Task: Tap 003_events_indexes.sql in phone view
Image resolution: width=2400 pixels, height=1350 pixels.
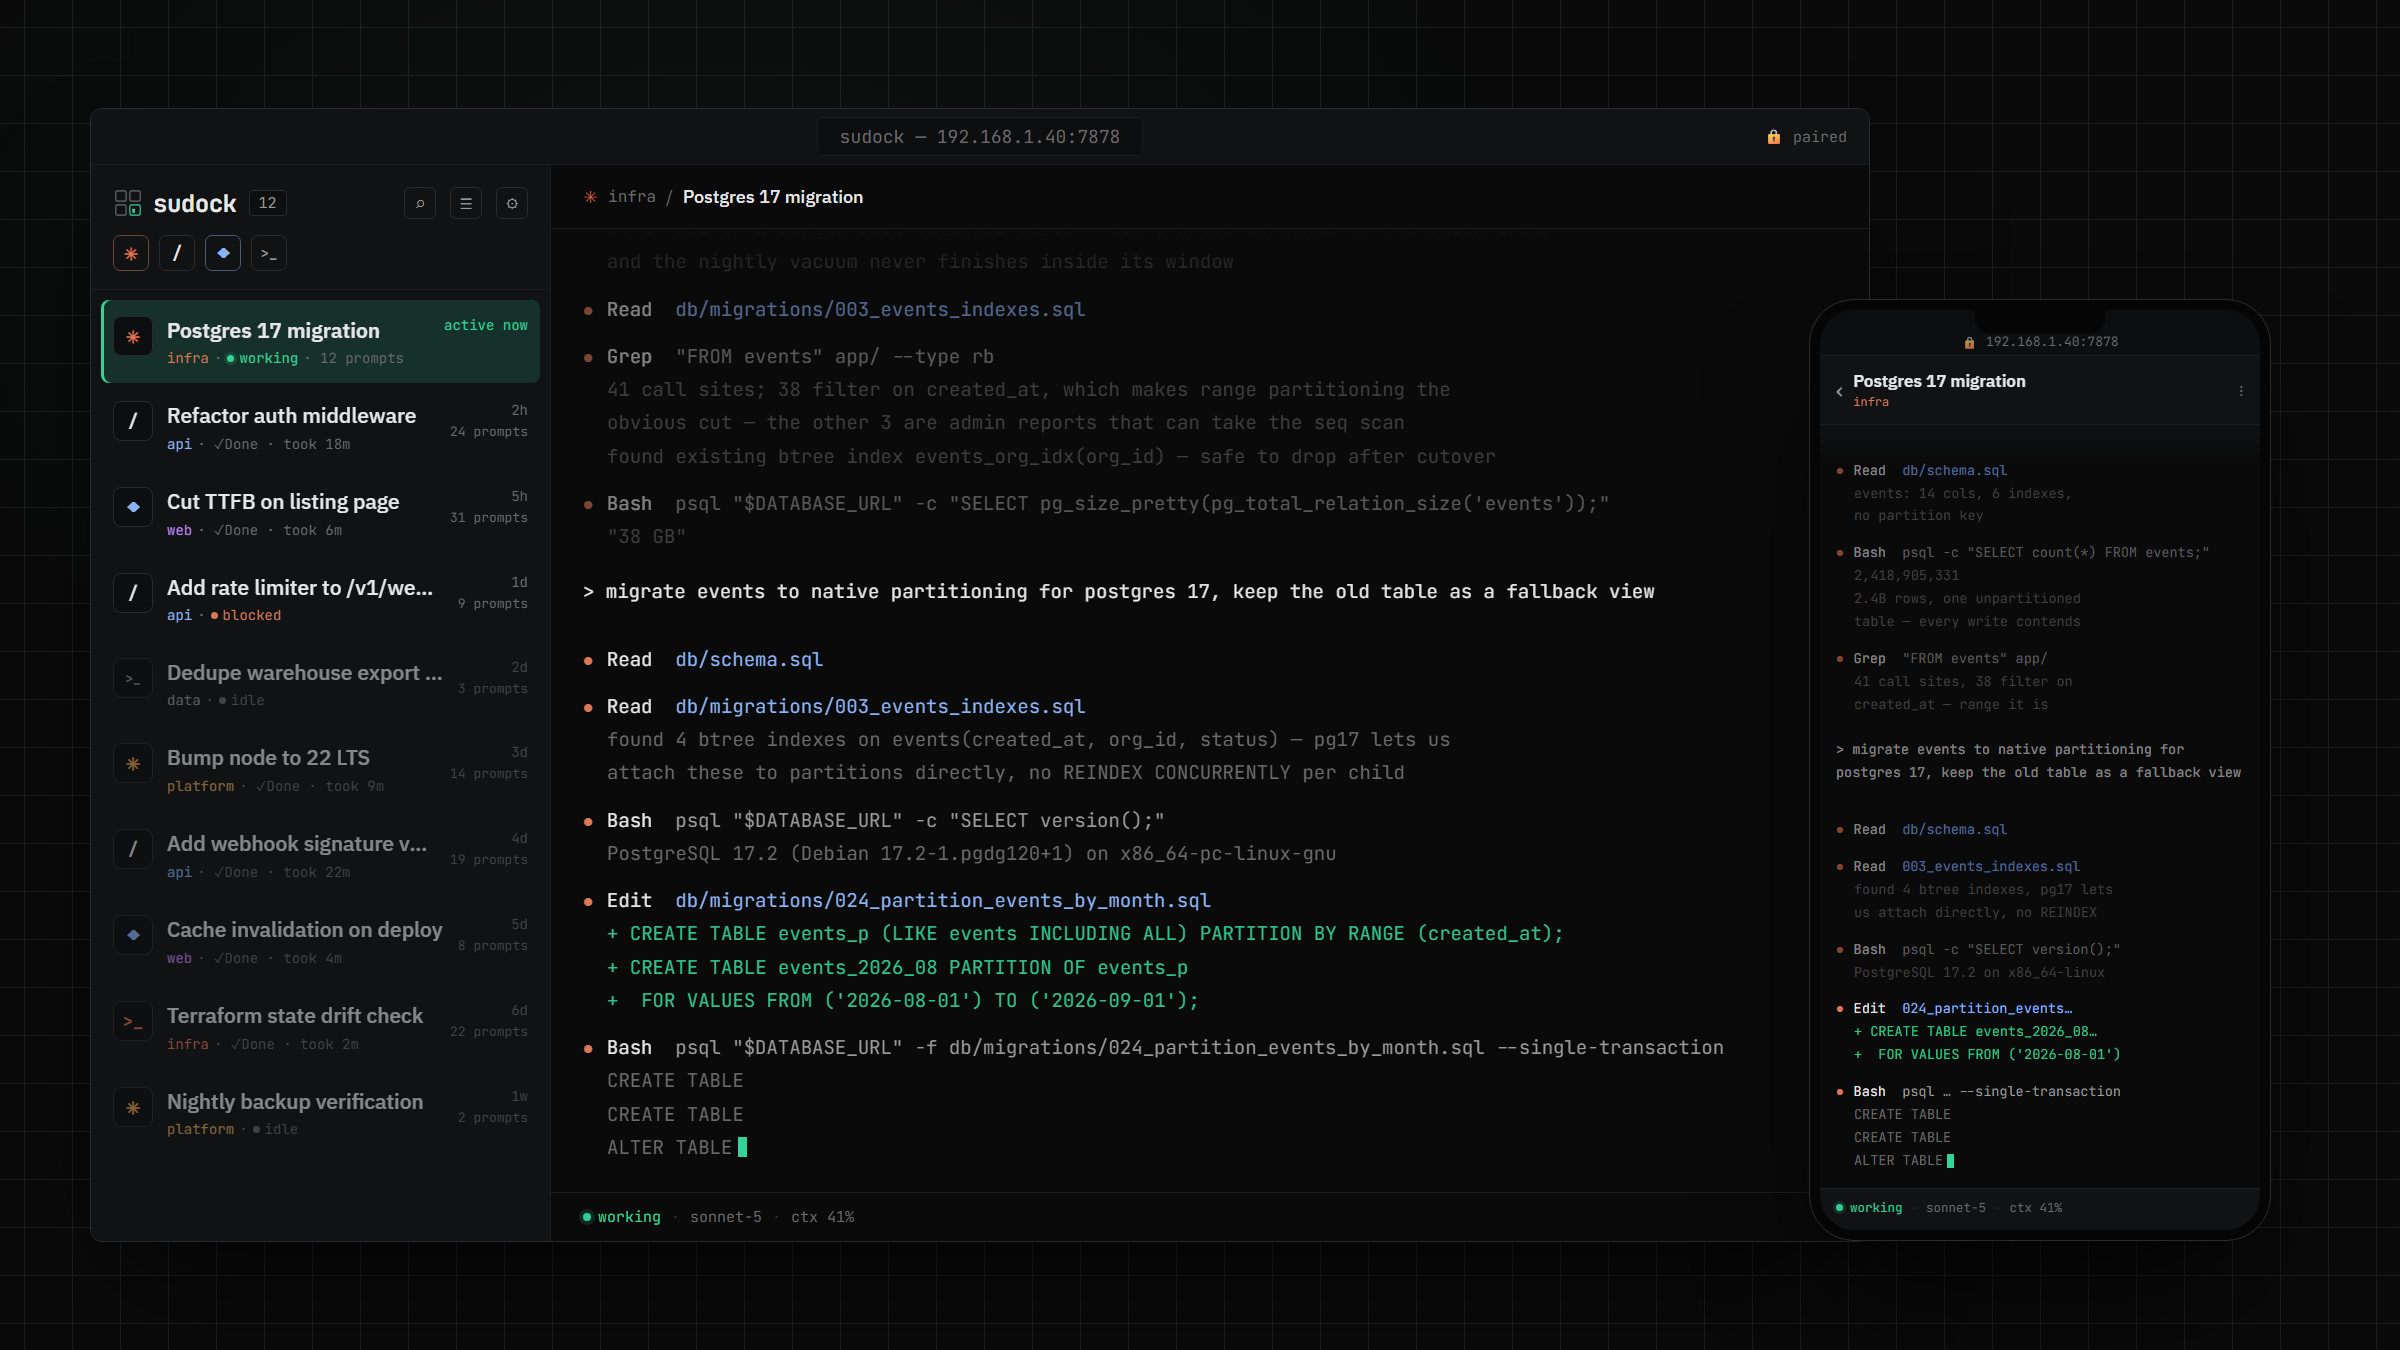Action: coord(1990,866)
